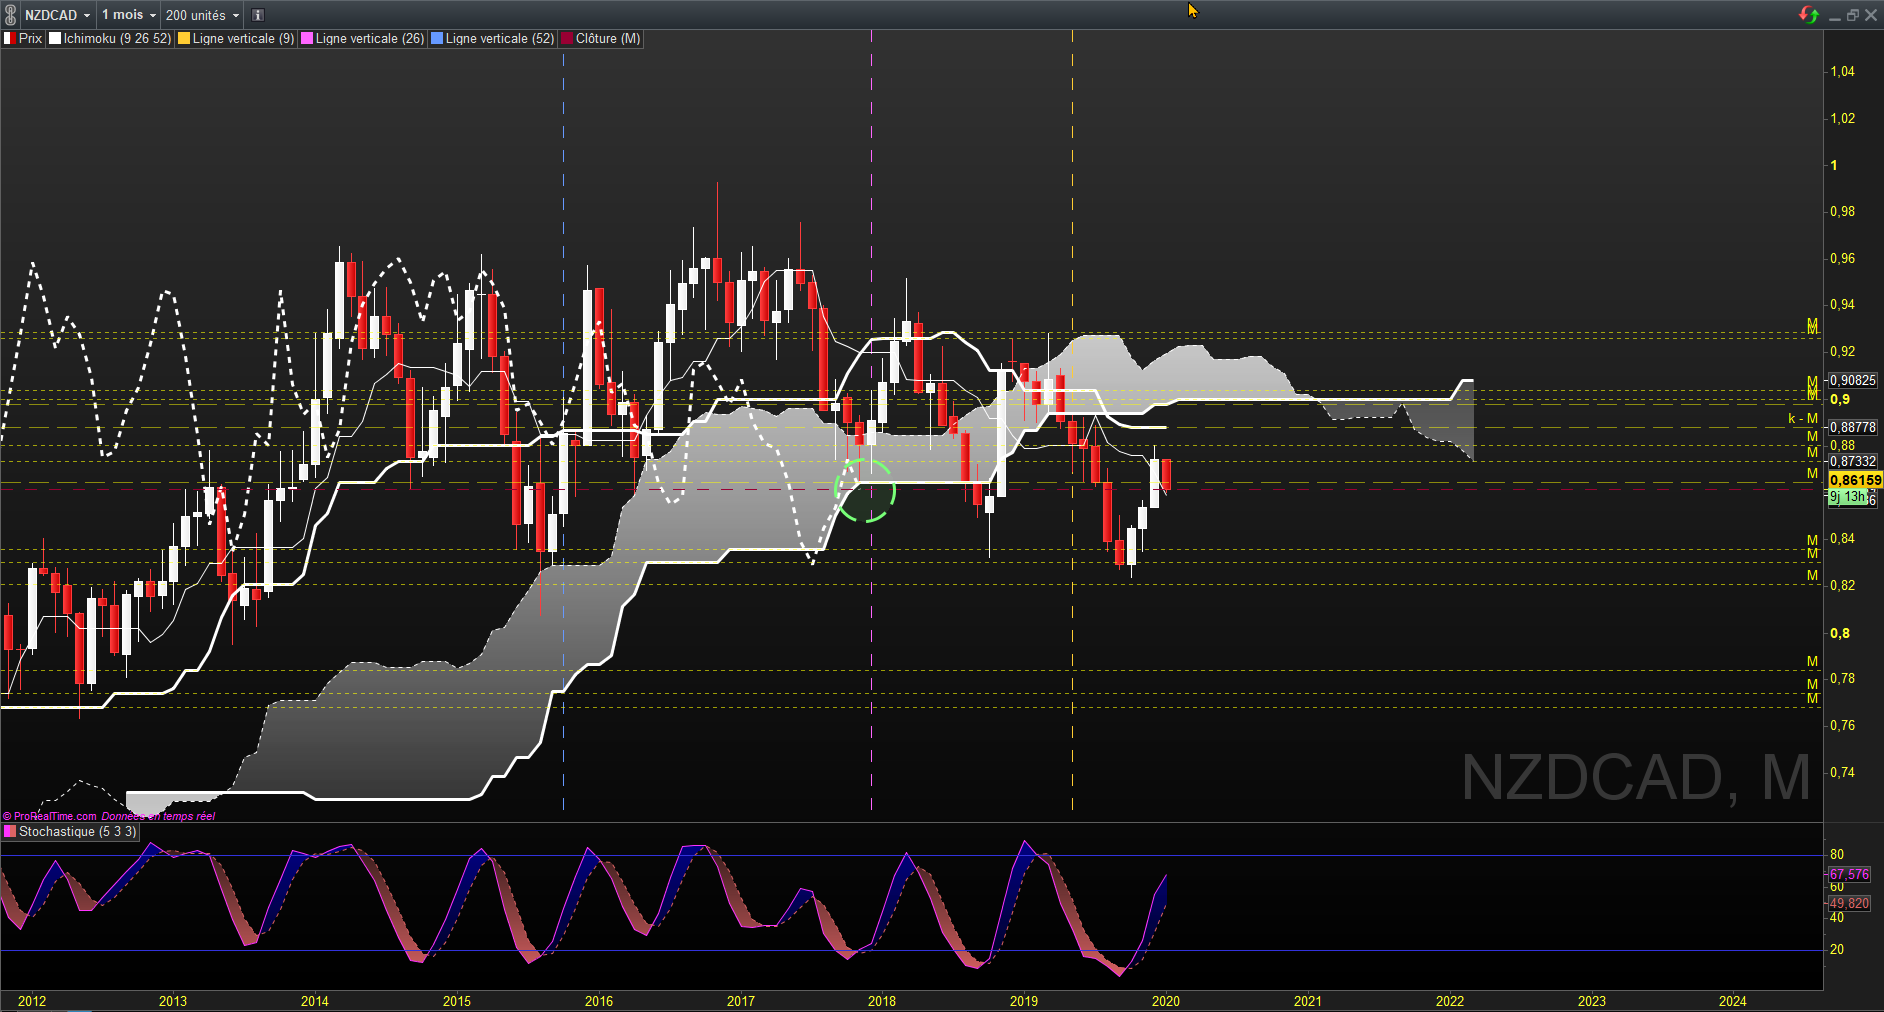
Task: Open the NZDCAD instrument dropdown
Action: (x=57, y=15)
